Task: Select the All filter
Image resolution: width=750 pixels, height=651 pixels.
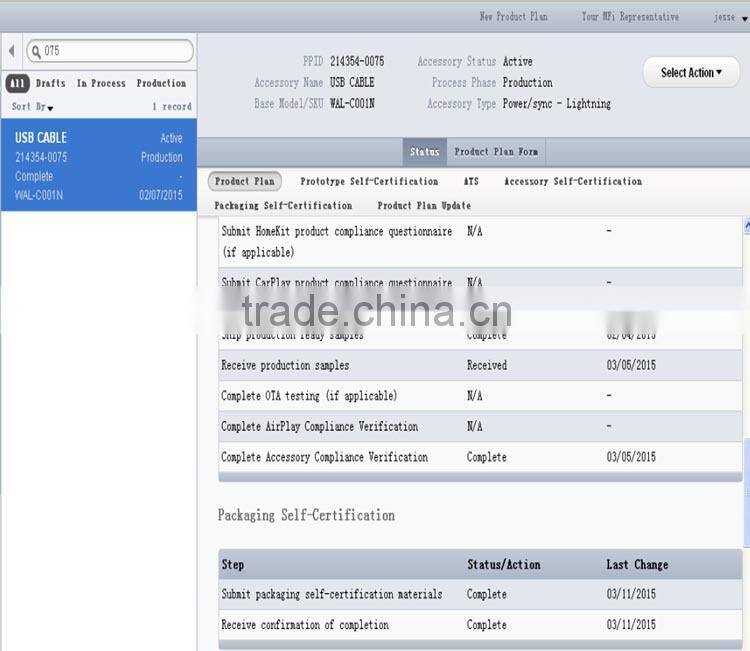Action: pyautogui.click(x=17, y=84)
